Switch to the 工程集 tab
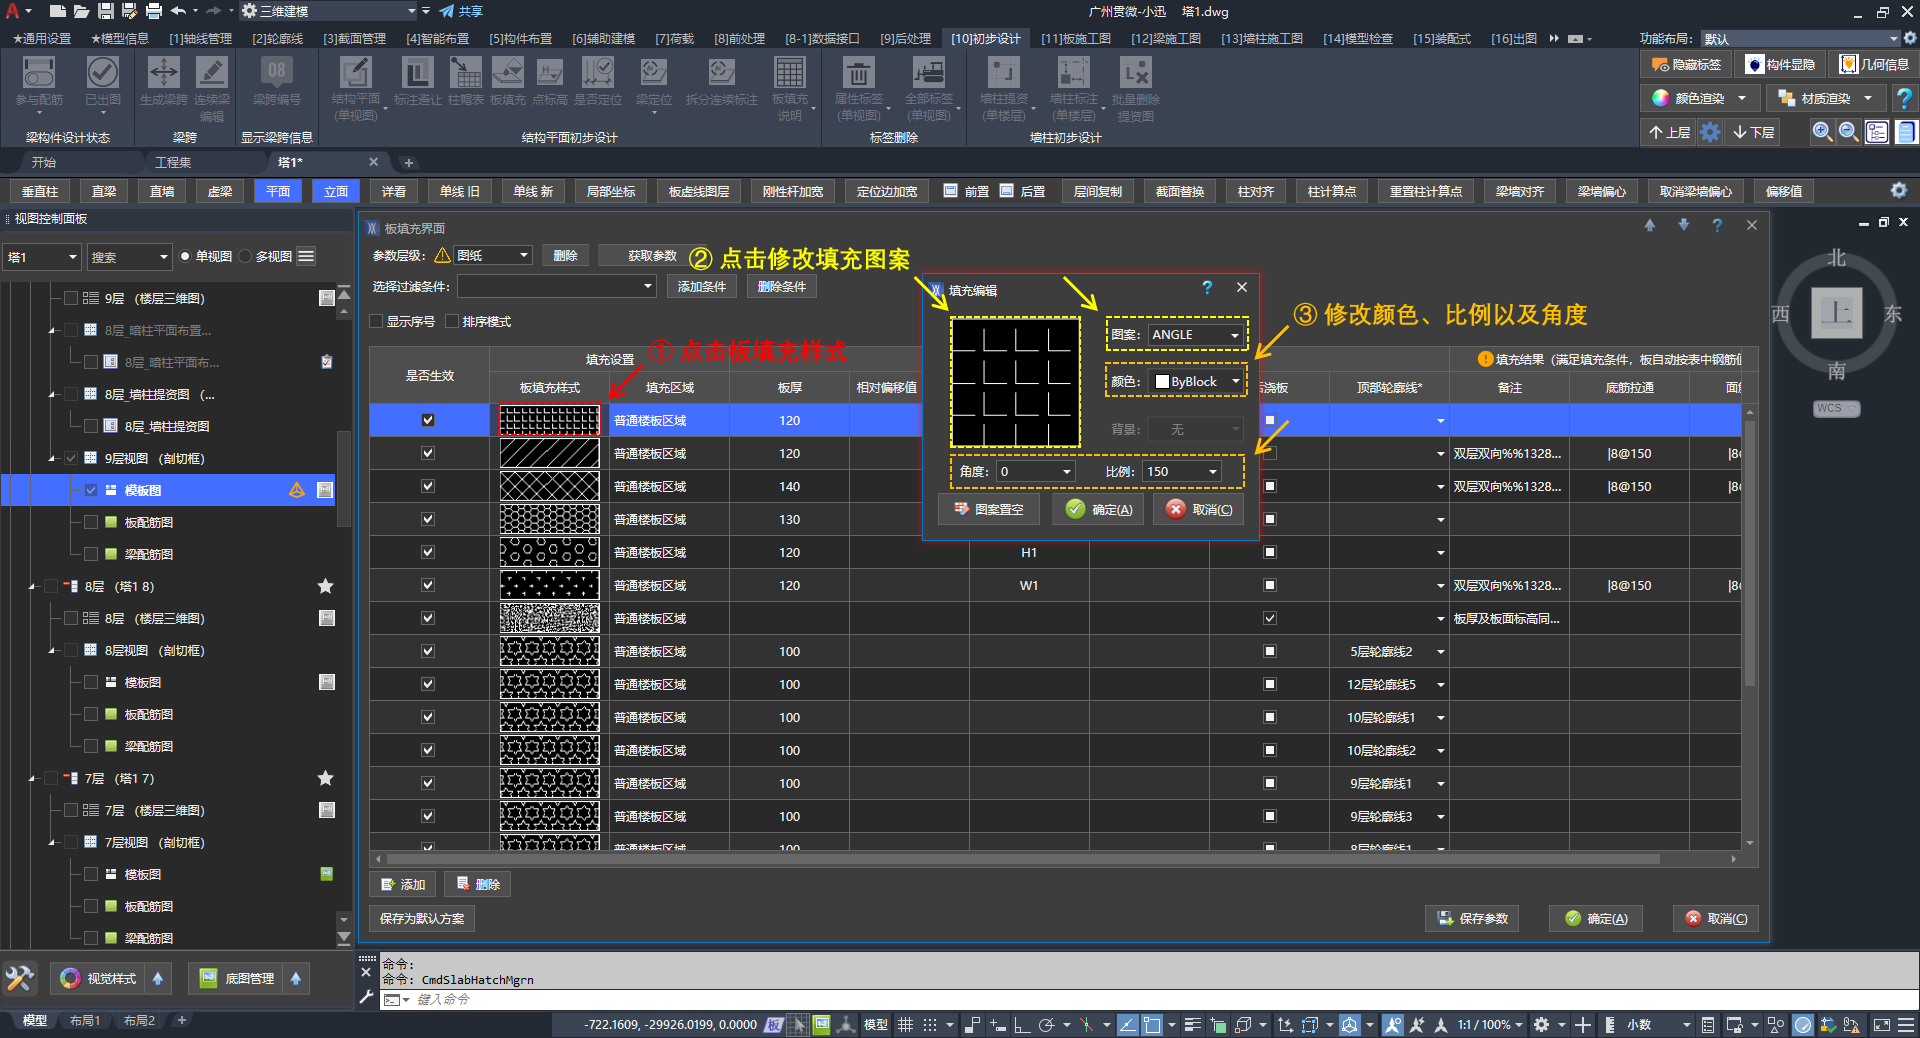 click(x=173, y=162)
